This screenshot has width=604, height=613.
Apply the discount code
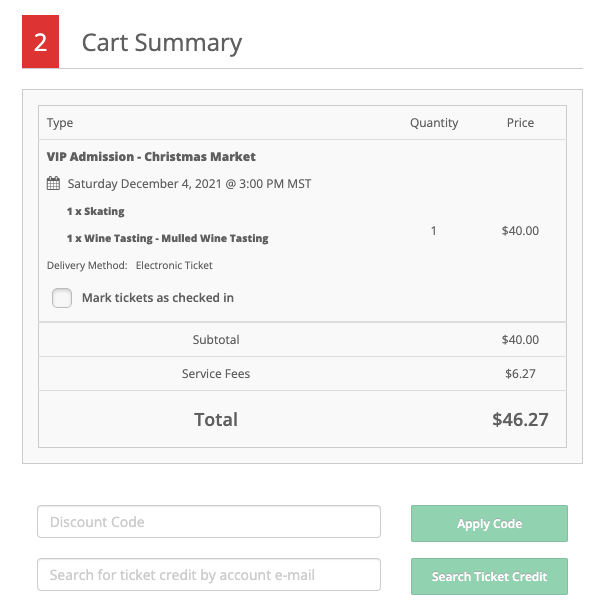[x=489, y=523]
